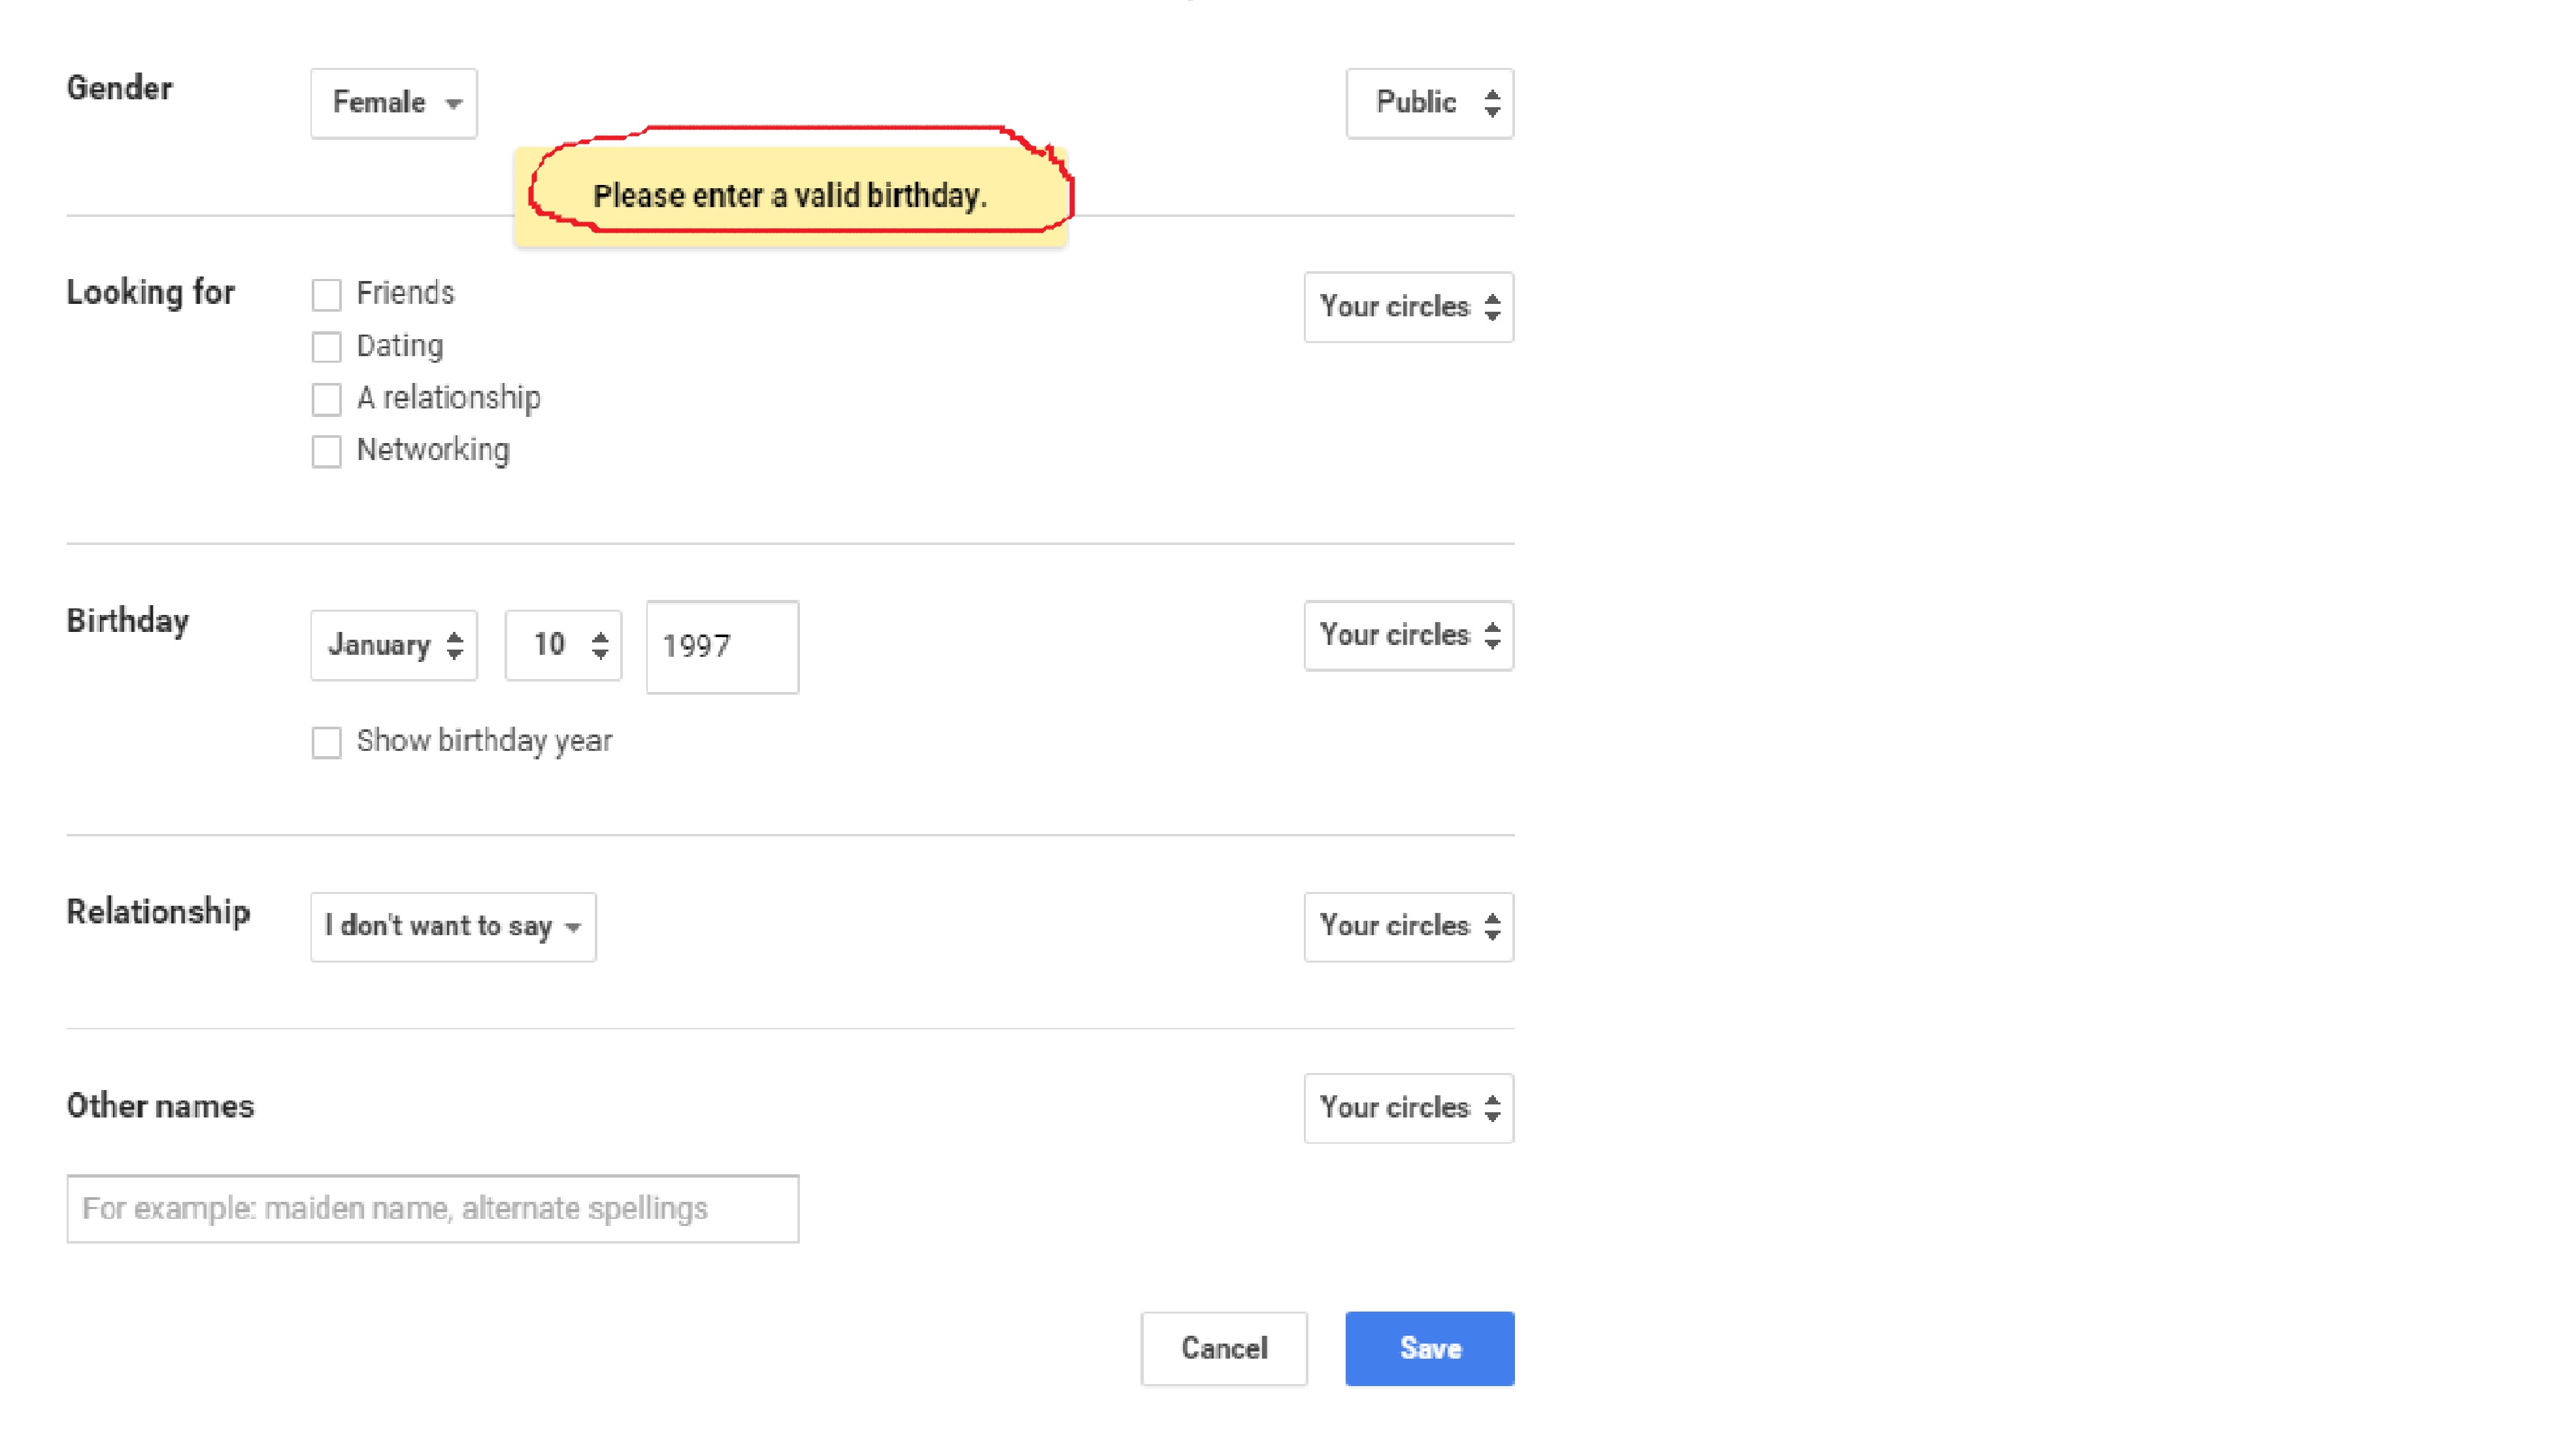This screenshot has height=1456, width=2562.
Task: Click the blue Save button
Action: click(1429, 1348)
